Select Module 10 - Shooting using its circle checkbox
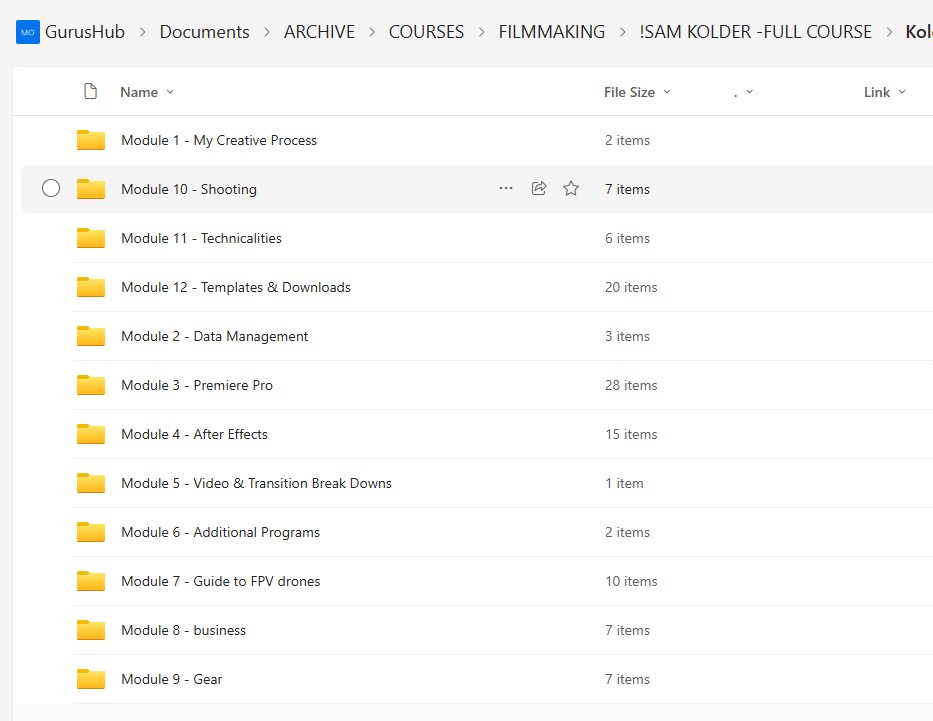 coord(51,189)
